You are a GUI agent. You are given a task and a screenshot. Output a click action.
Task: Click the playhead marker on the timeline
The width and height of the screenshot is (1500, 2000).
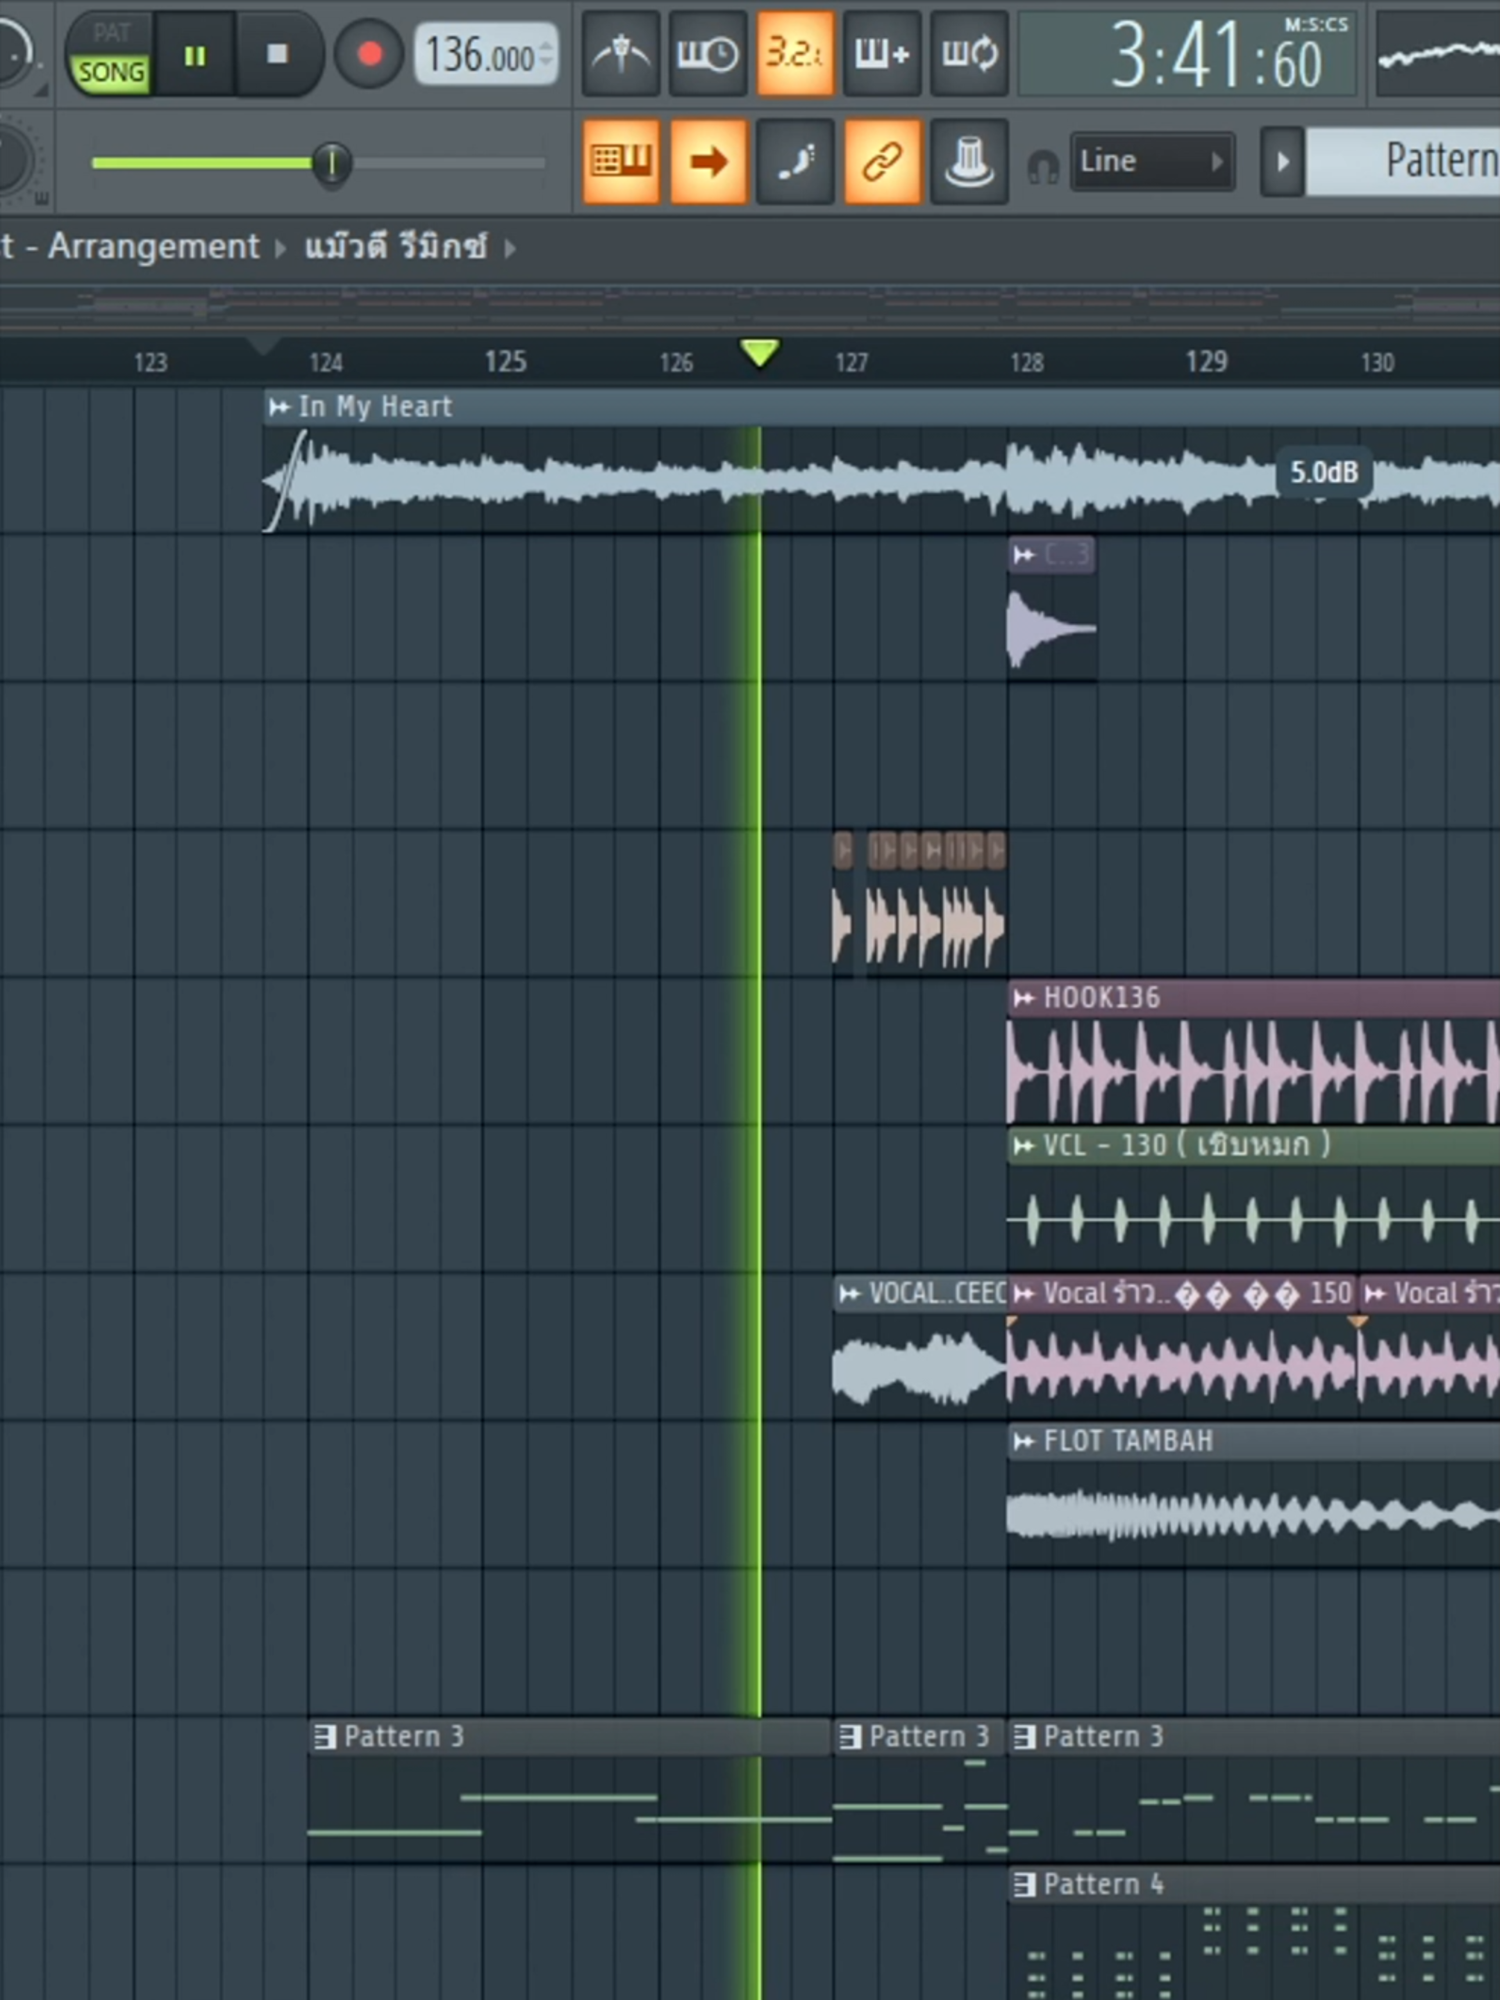point(760,352)
